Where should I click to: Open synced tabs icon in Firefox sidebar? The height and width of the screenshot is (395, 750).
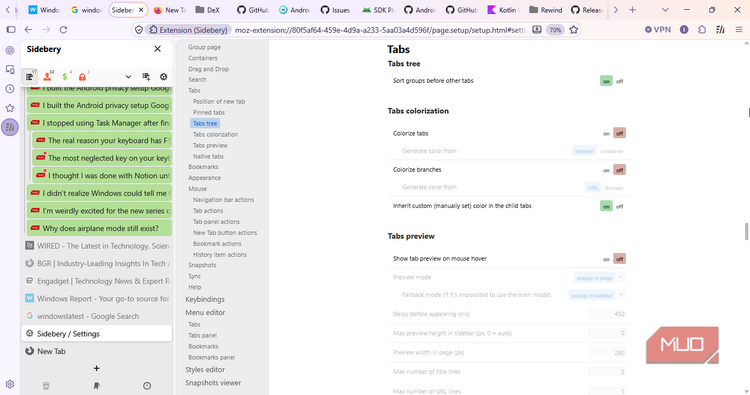[x=10, y=69]
